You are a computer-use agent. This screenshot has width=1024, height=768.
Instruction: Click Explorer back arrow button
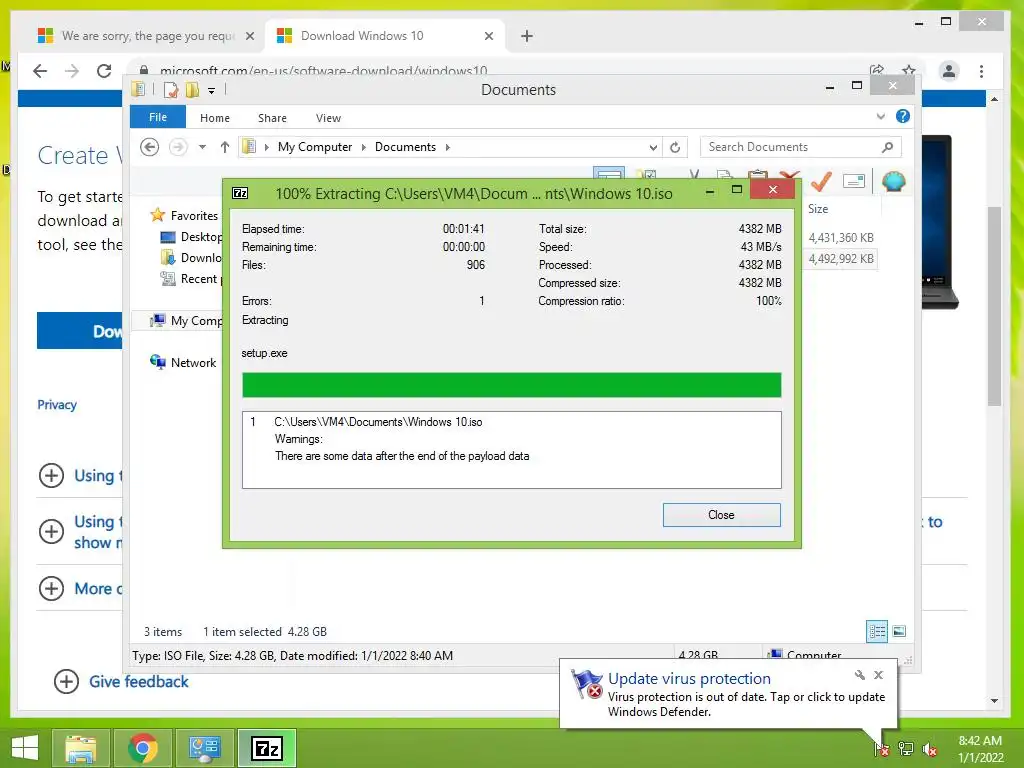pos(150,147)
